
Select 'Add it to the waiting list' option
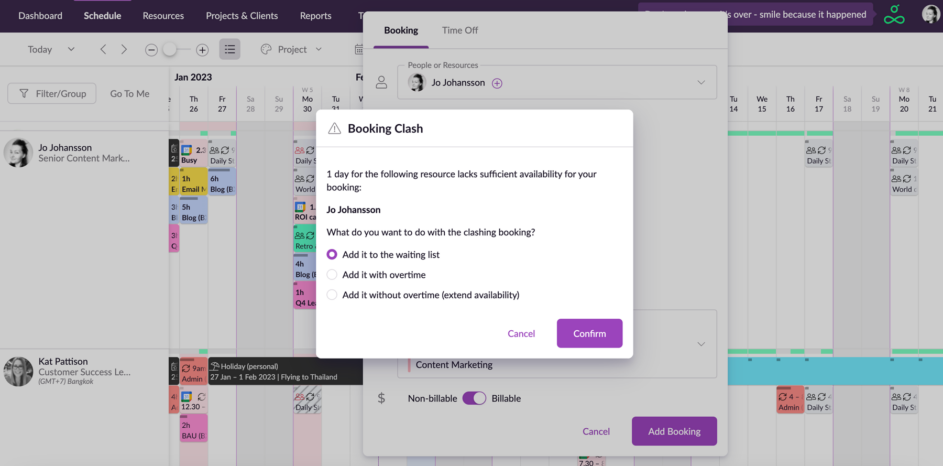331,254
